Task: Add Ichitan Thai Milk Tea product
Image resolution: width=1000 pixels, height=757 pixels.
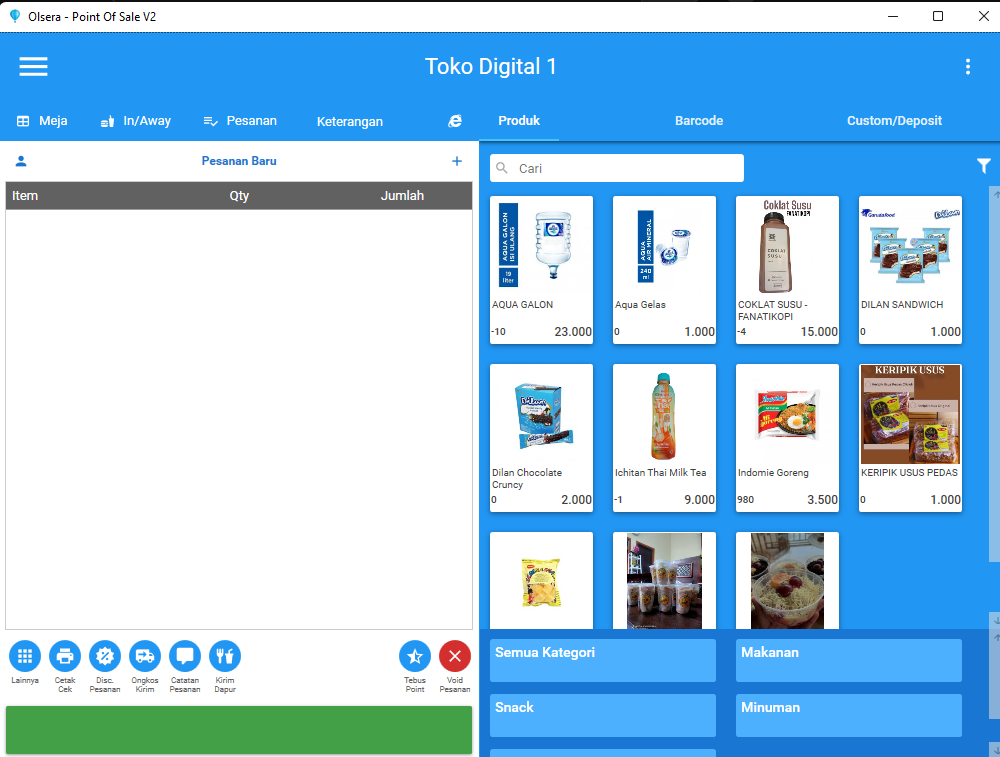Action: click(x=665, y=438)
